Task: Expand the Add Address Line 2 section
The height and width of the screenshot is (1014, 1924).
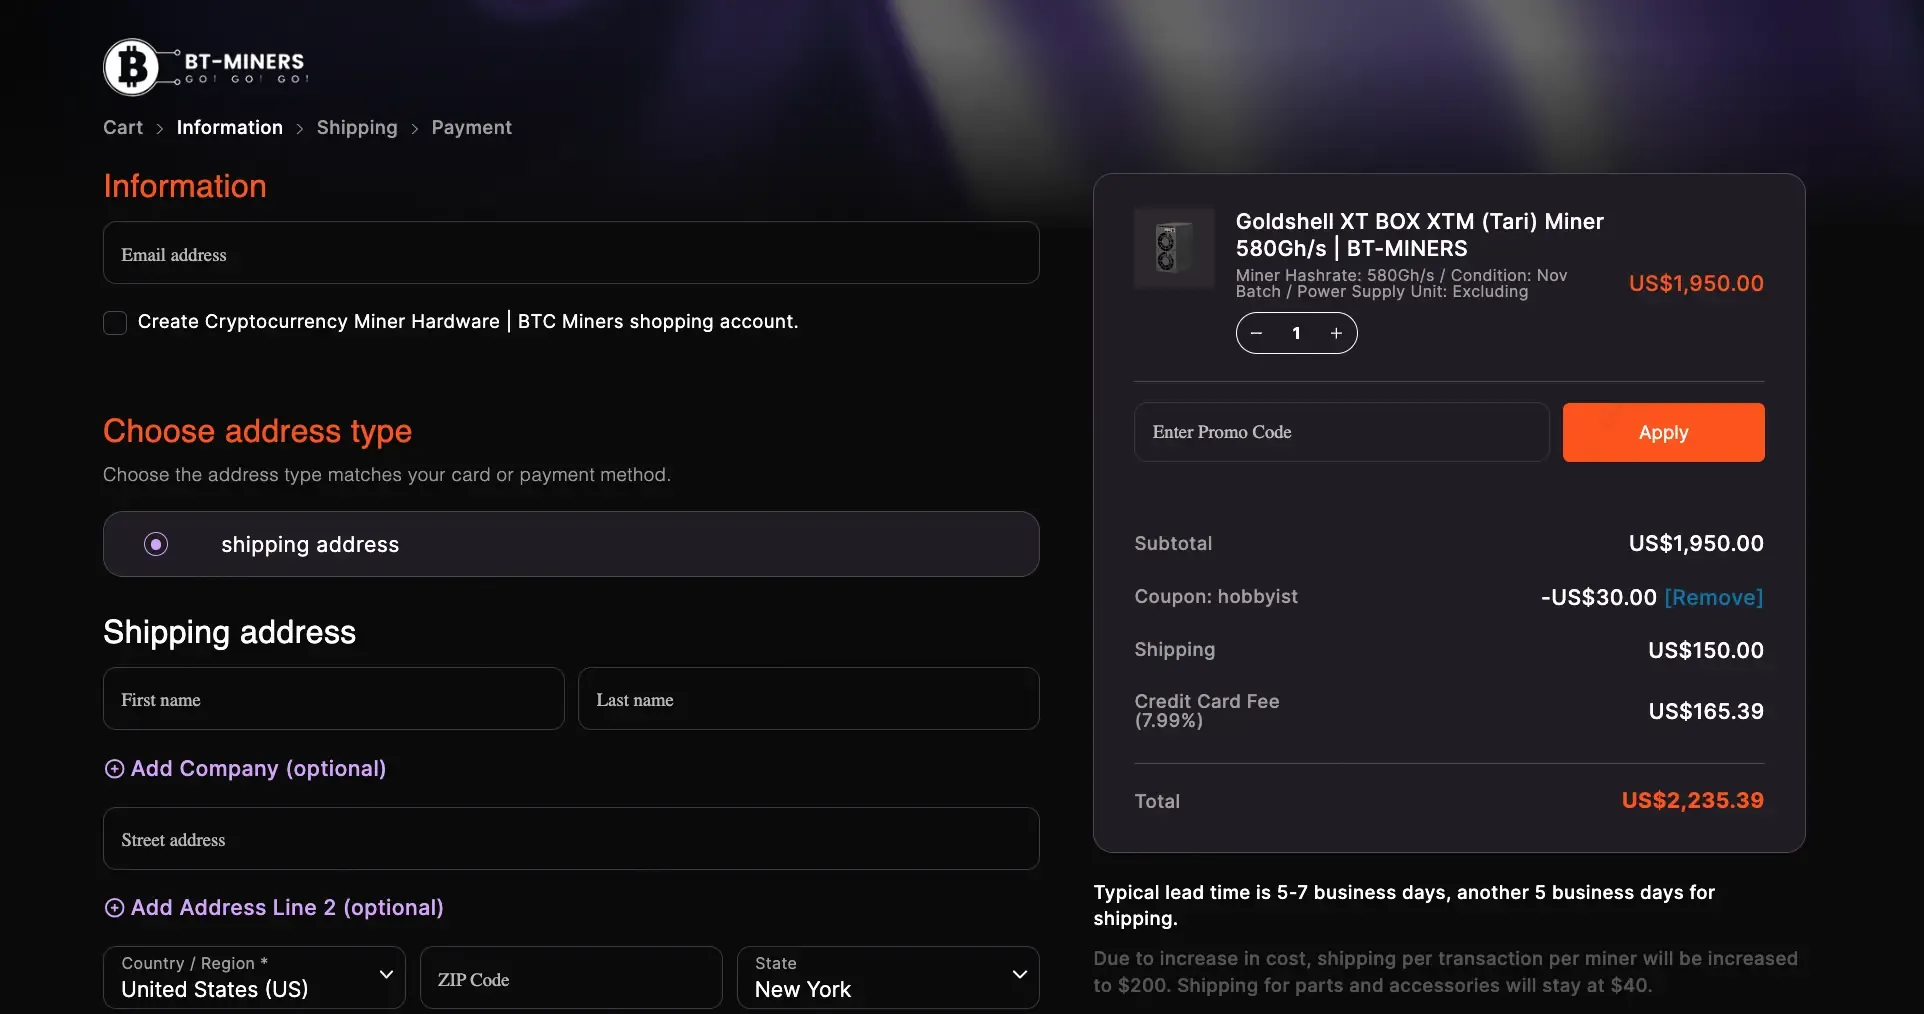Action: pos(273,908)
